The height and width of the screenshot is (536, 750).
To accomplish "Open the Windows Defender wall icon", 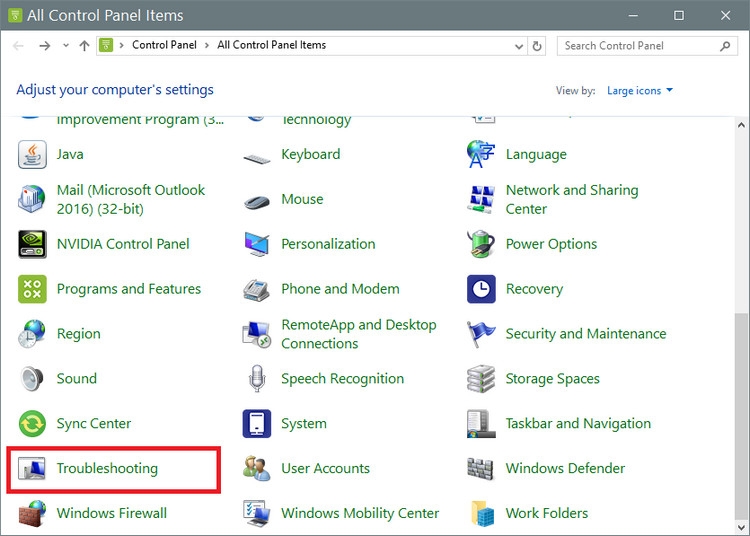I will click(481, 469).
